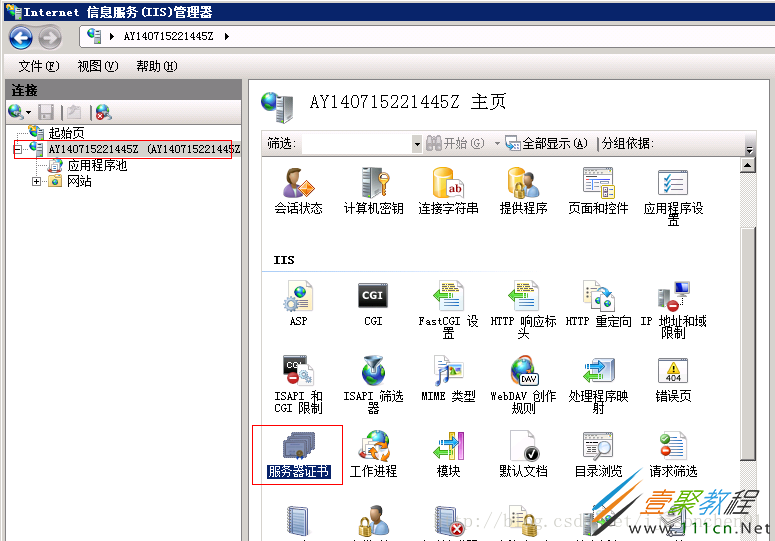Open the 文件(F) menu
The image size is (775, 541).
pos(39,66)
